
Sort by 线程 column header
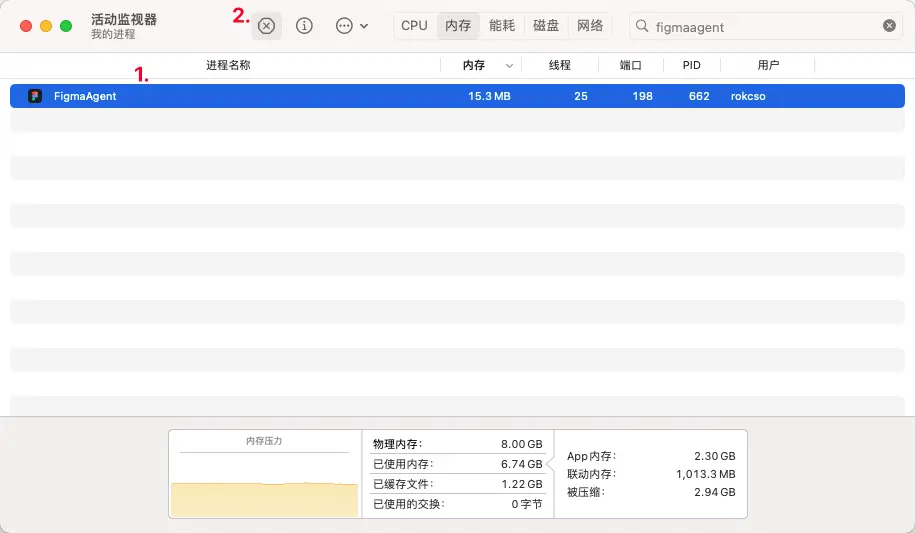tap(560, 65)
